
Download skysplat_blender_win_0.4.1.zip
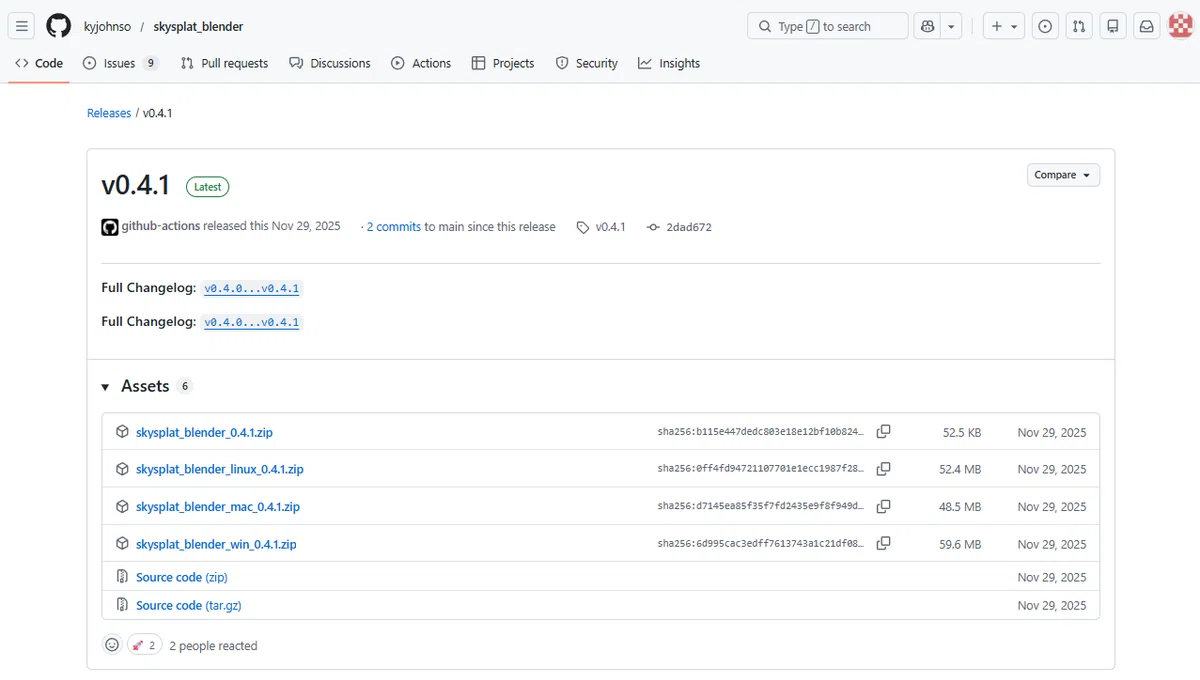pos(216,544)
